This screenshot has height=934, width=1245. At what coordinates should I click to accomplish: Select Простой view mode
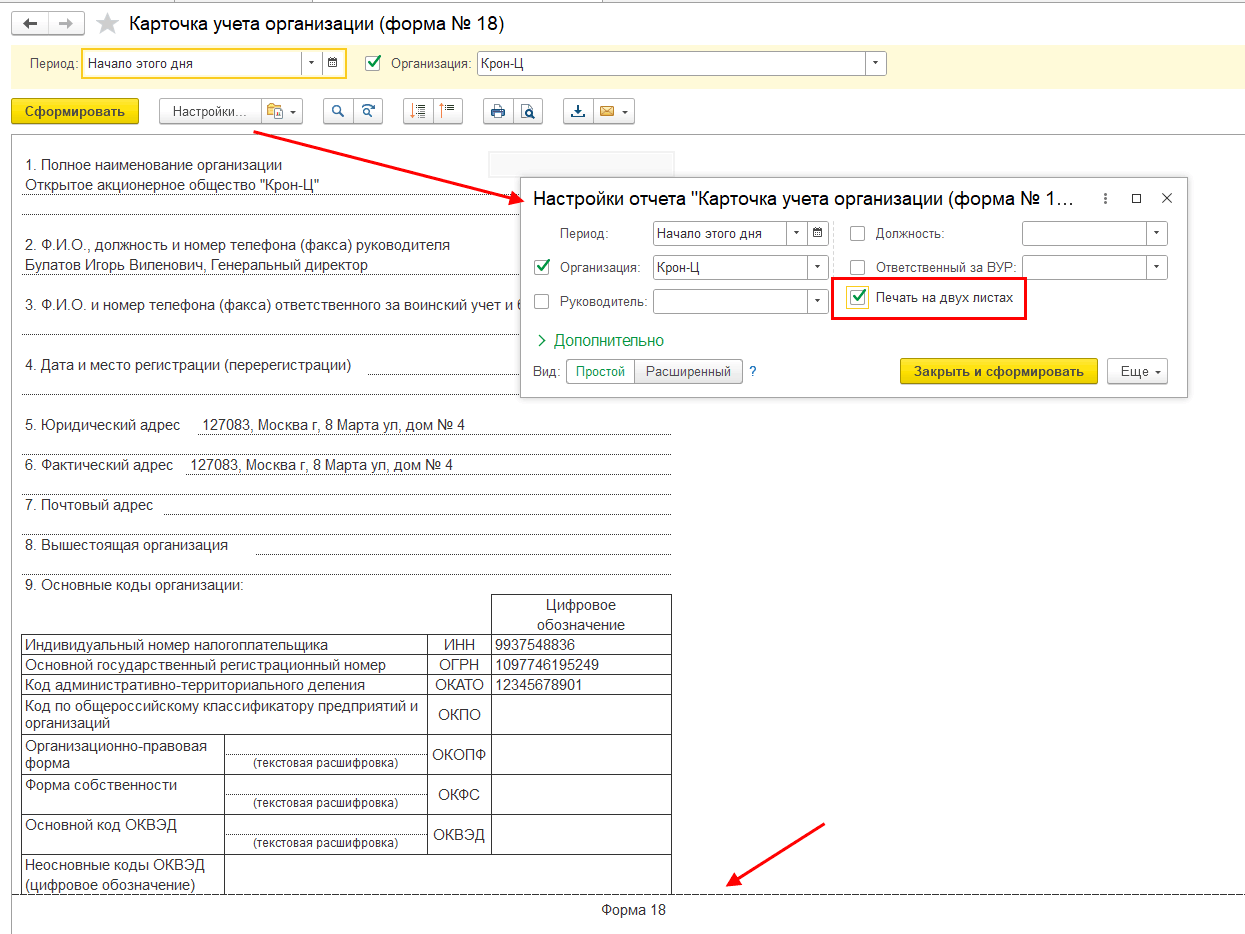(x=600, y=371)
